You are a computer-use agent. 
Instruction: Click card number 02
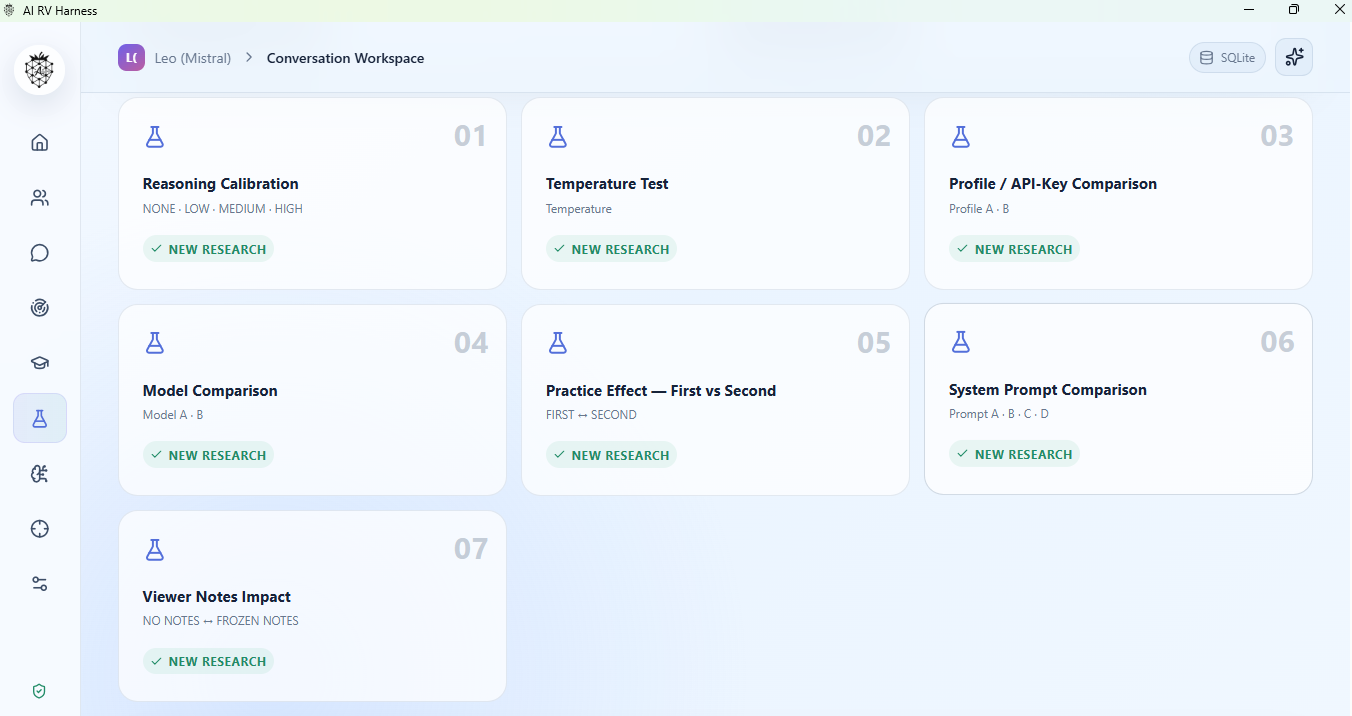point(874,136)
